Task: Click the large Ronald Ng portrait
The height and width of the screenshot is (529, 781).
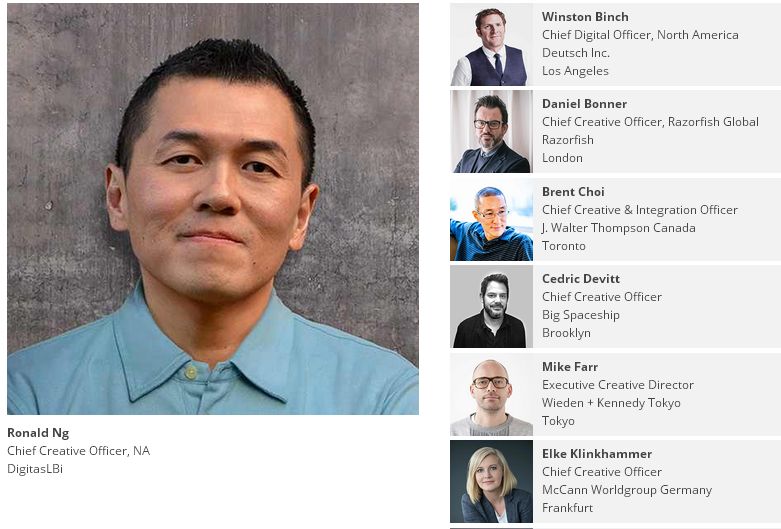Action: (213, 209)
